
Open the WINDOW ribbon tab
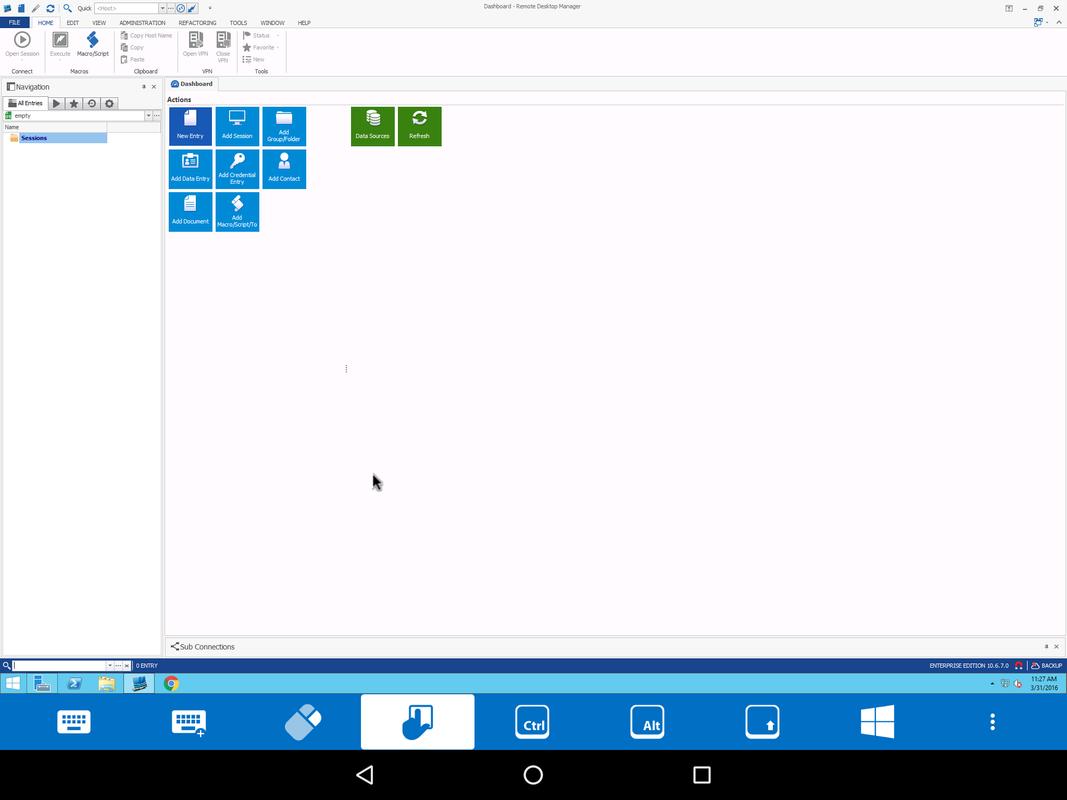272,22
